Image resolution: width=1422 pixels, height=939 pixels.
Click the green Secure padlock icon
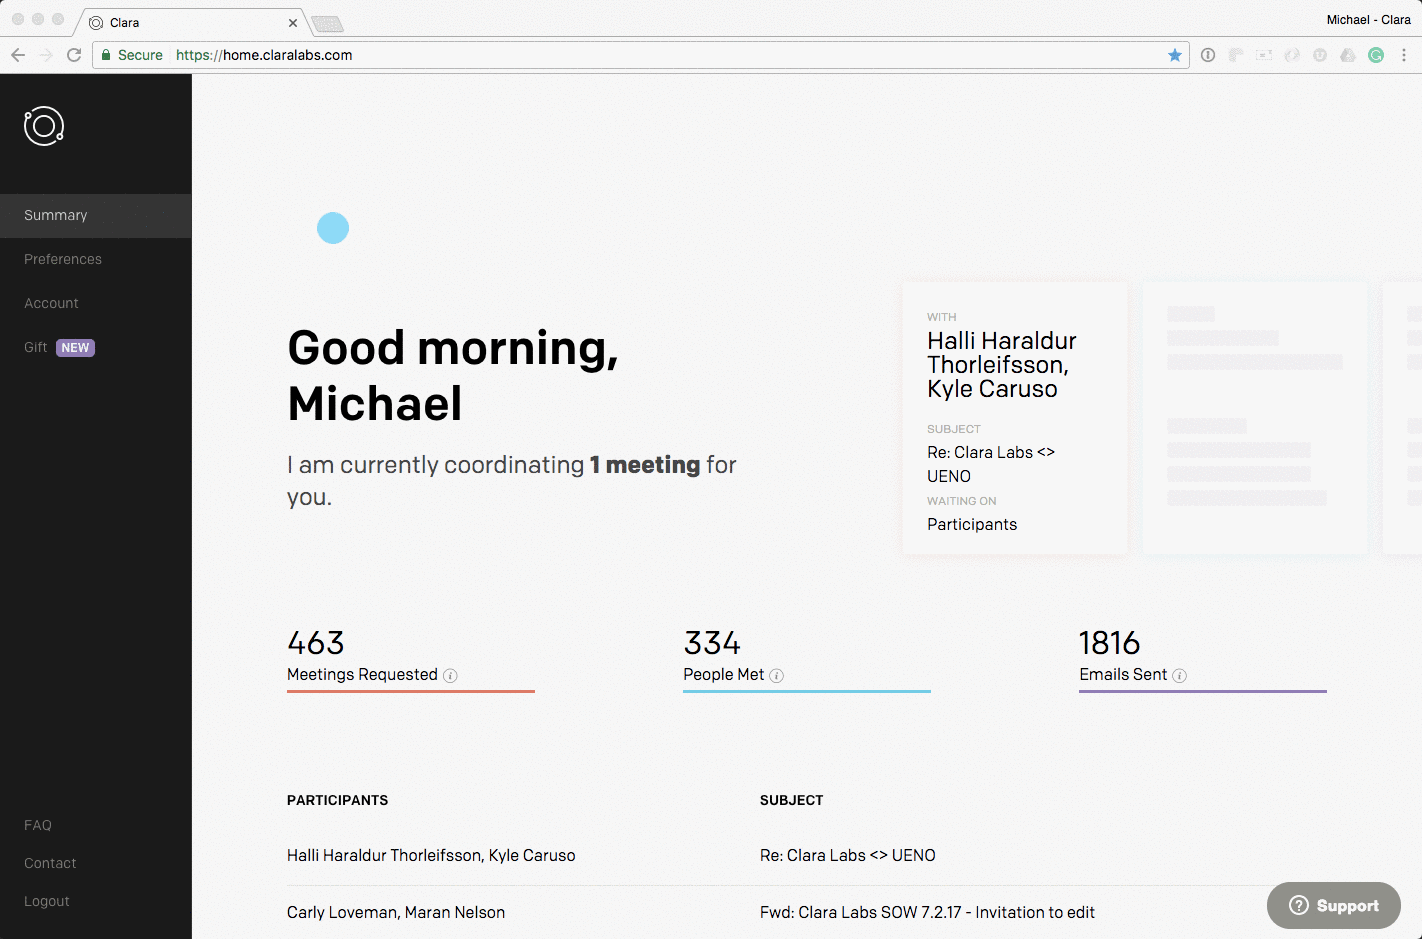pyautogui.click(x=106, y=55)
